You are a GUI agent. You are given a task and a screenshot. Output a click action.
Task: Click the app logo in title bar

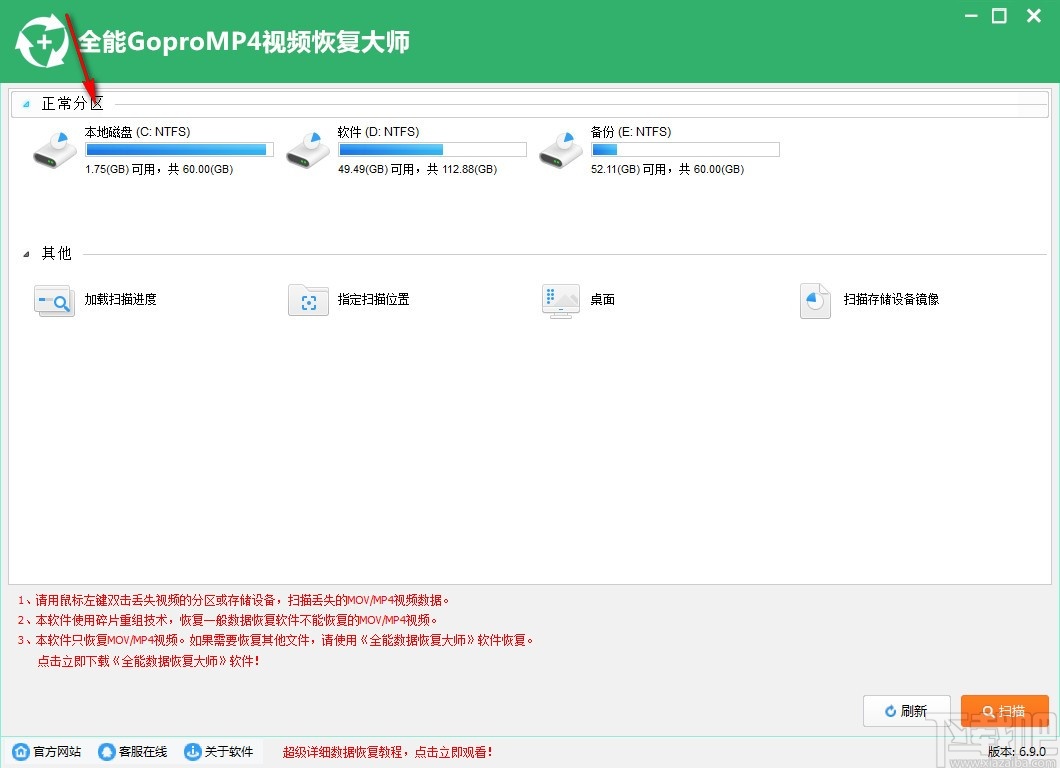click(x=42, y=42)
